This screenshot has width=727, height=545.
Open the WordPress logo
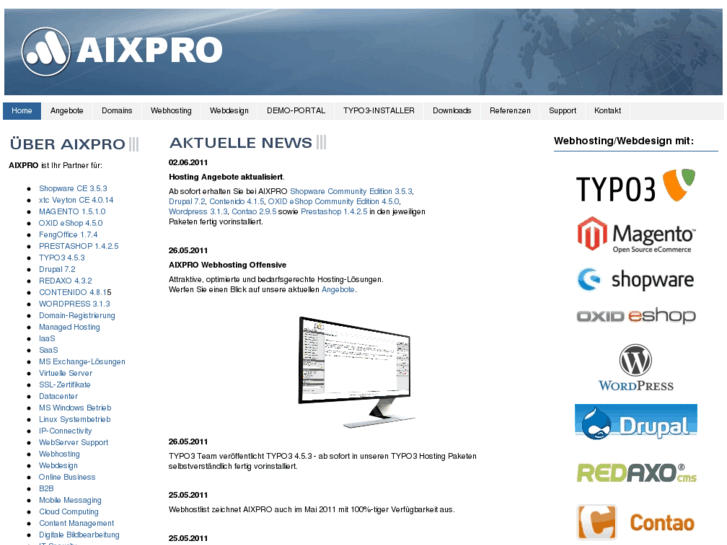point(636,368)
